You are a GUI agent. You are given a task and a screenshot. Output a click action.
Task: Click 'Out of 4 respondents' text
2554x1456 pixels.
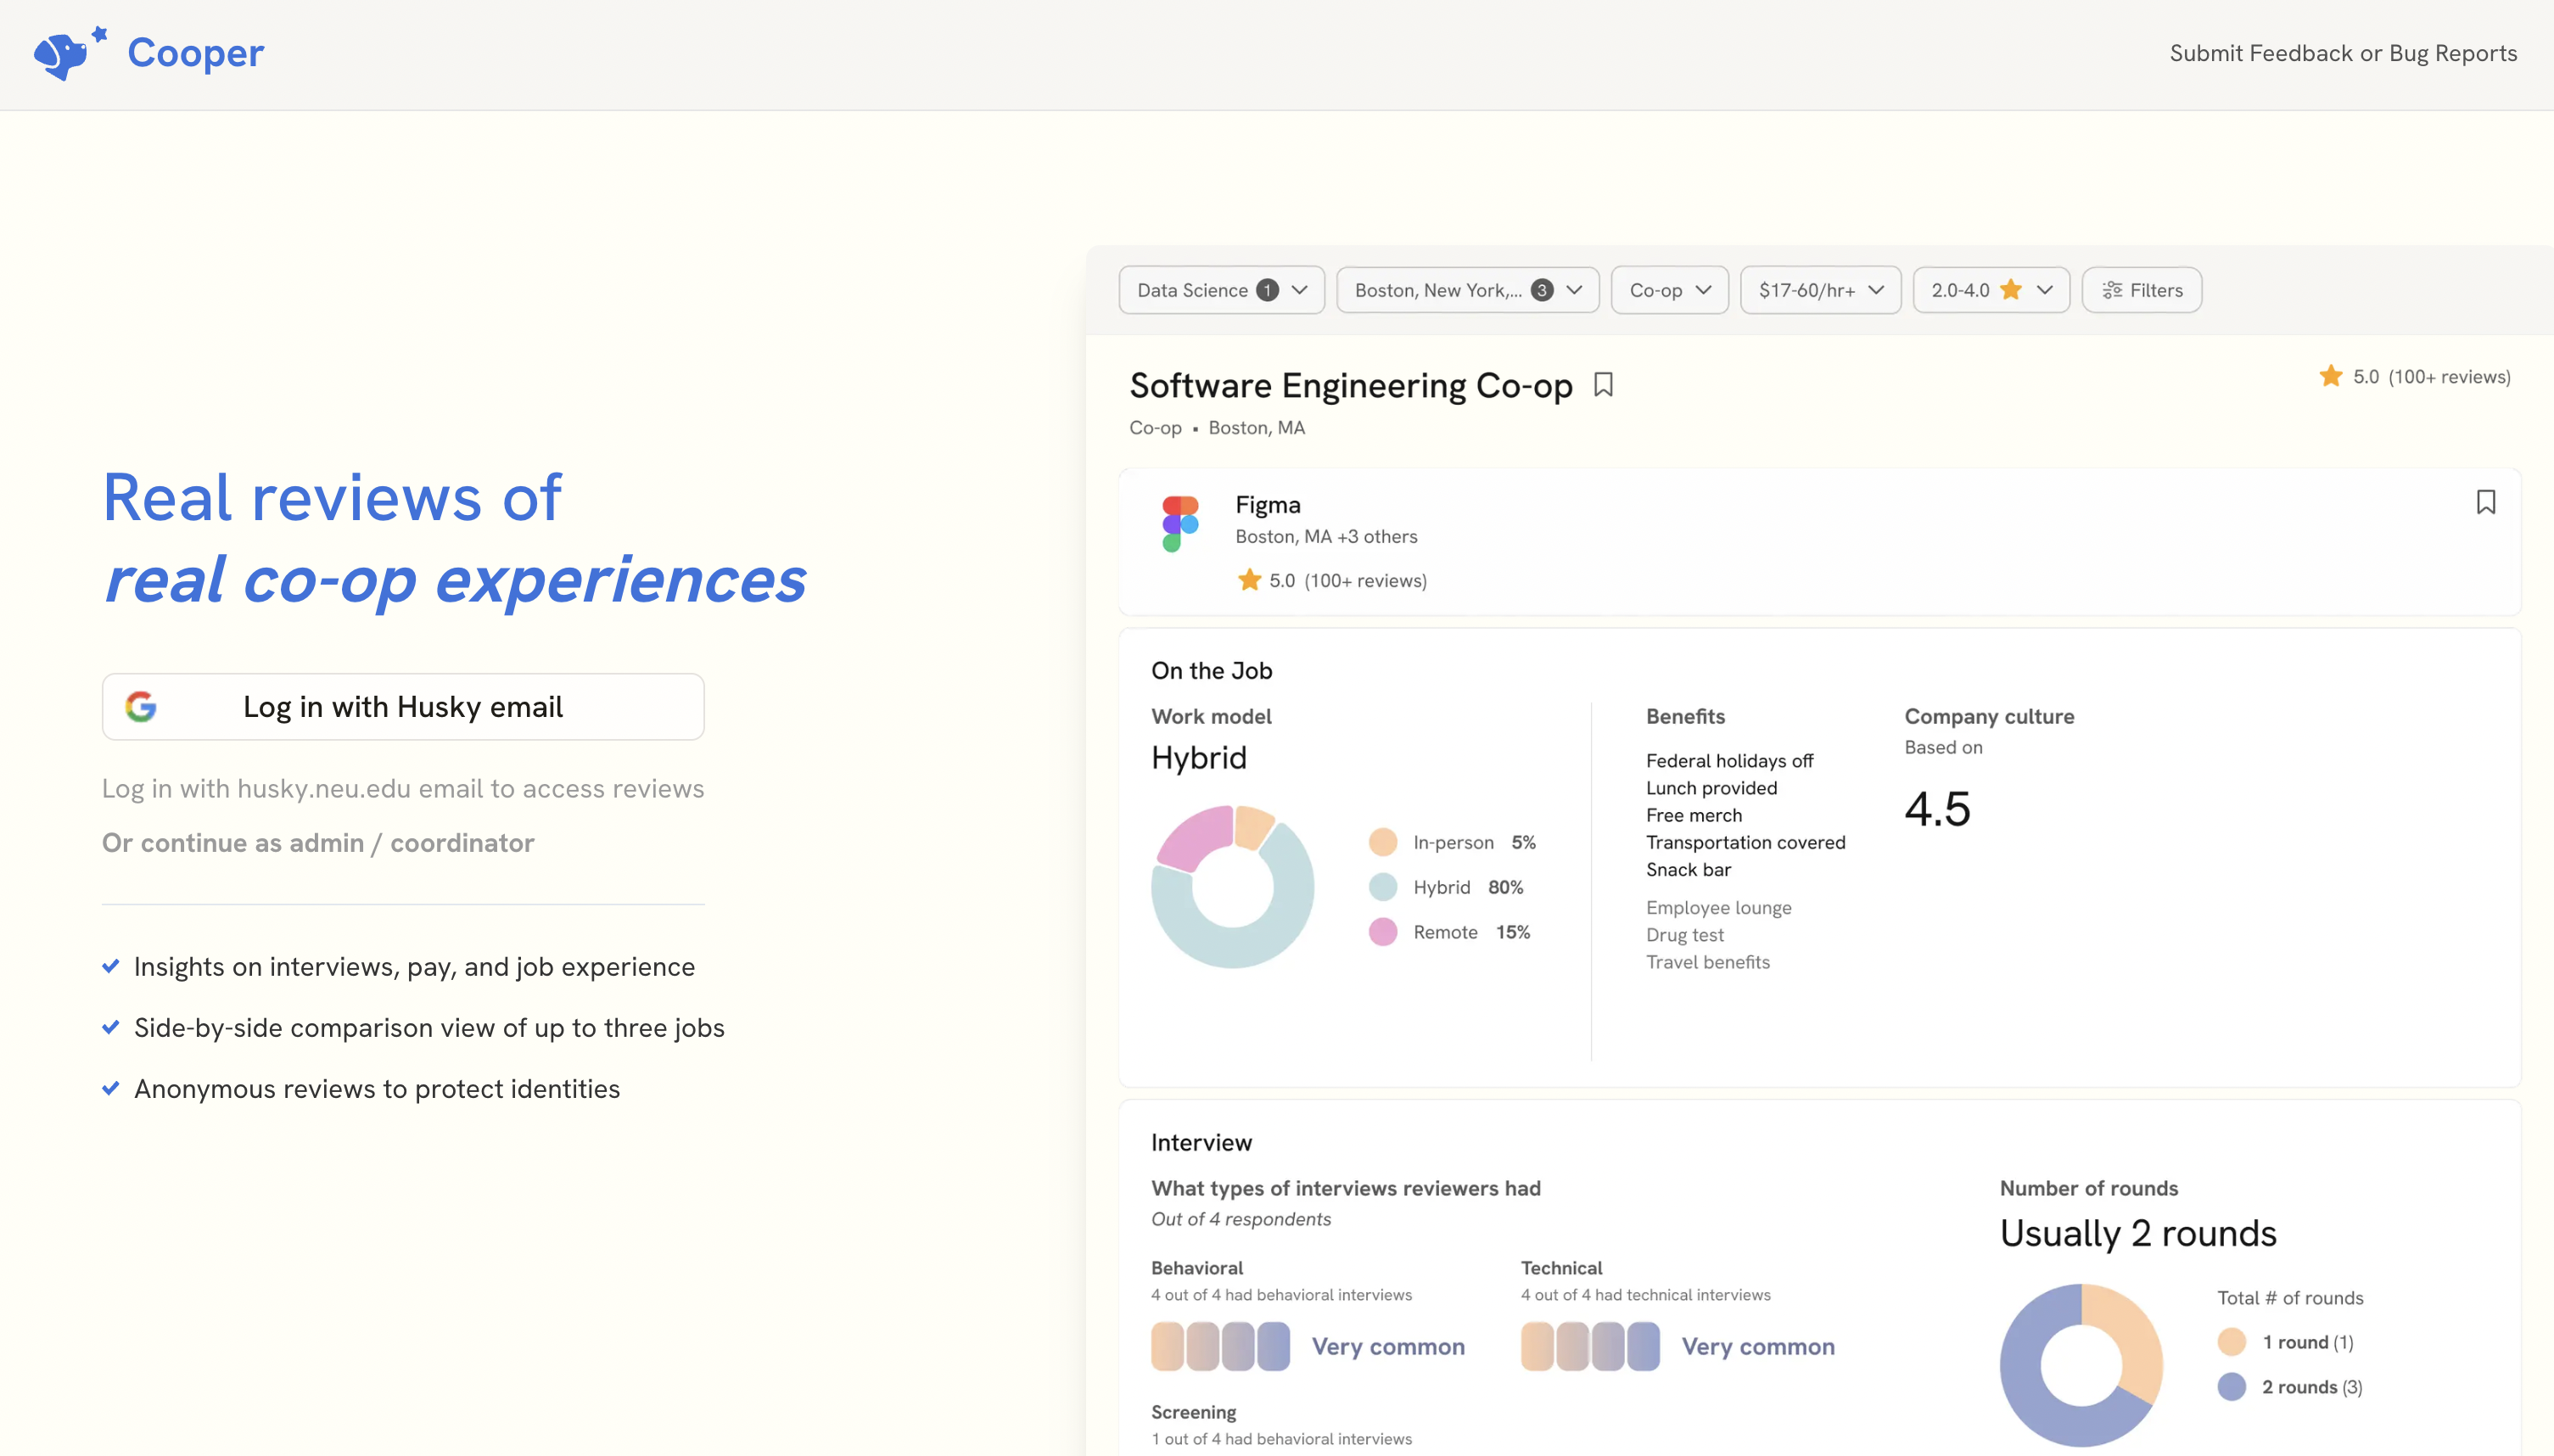(x=1241, y=1219)
